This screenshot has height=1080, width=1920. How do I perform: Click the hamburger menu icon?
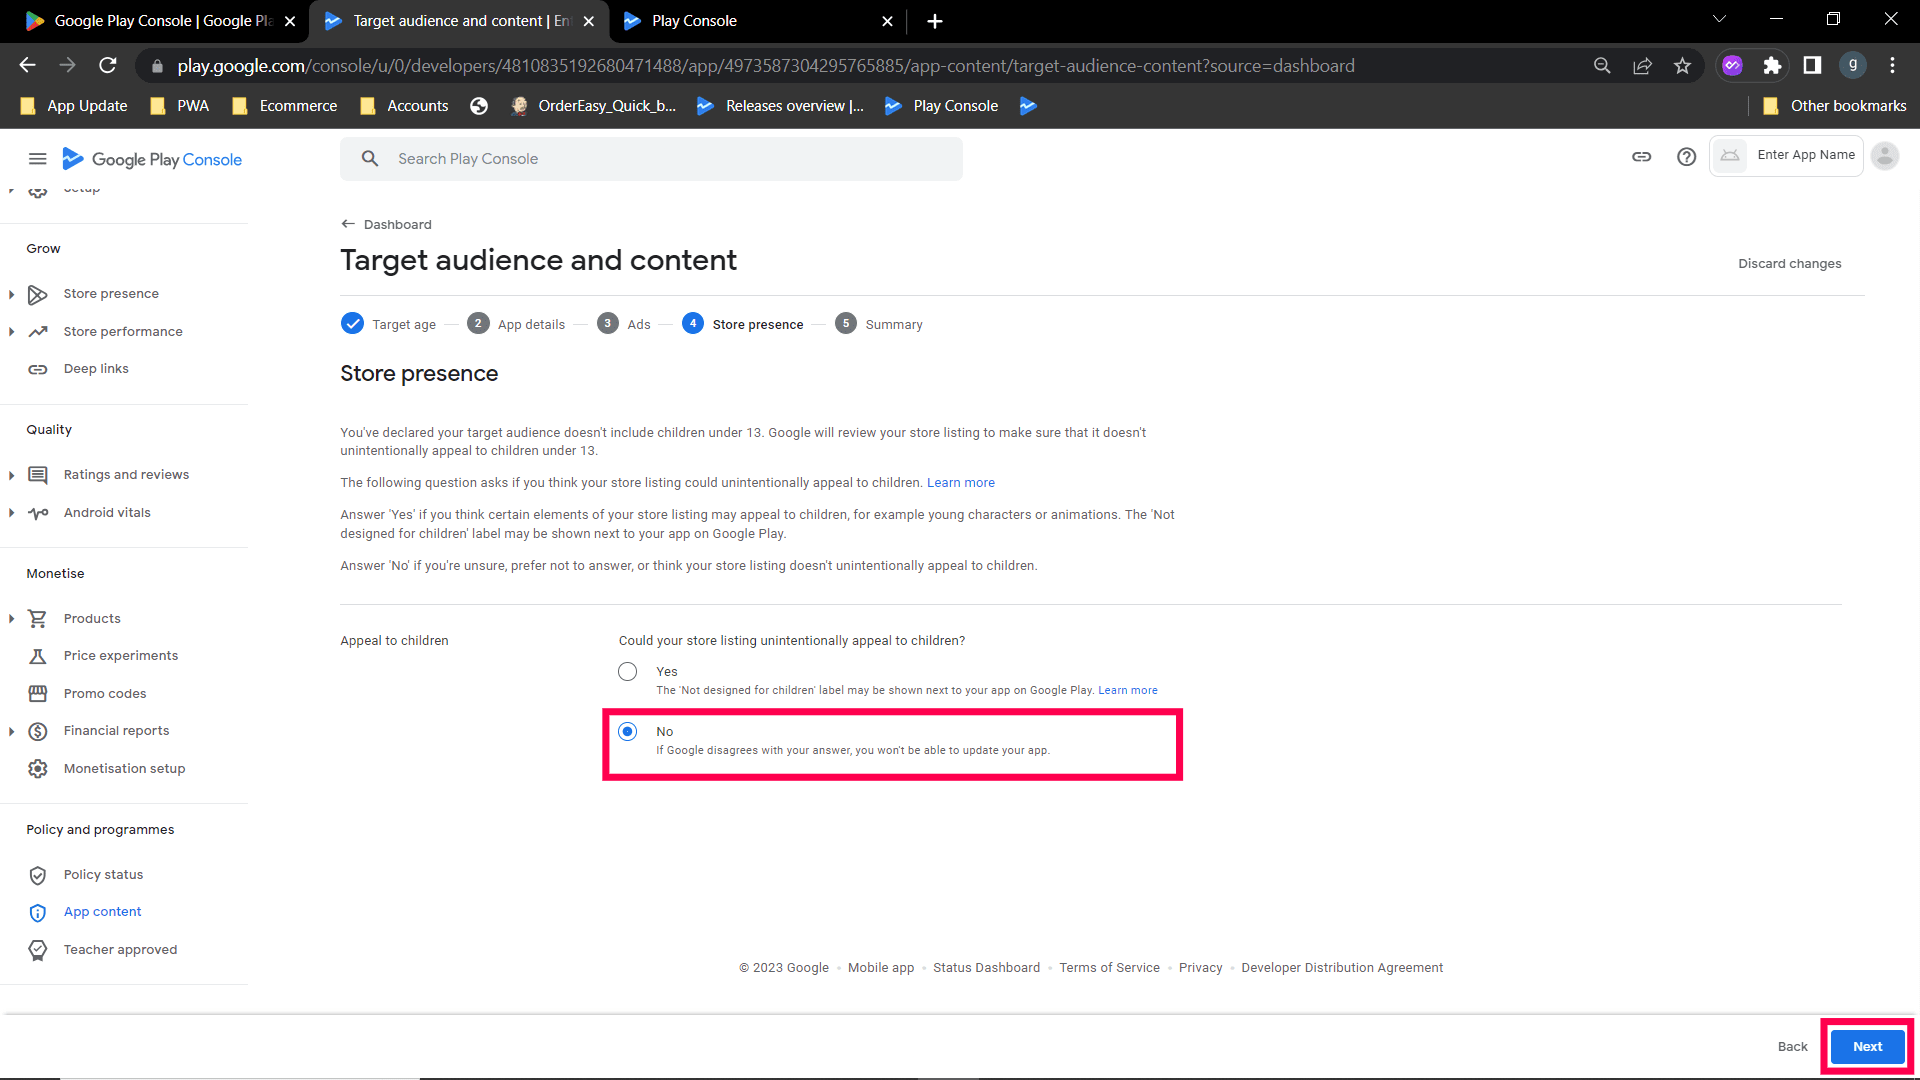coord(37,159)
